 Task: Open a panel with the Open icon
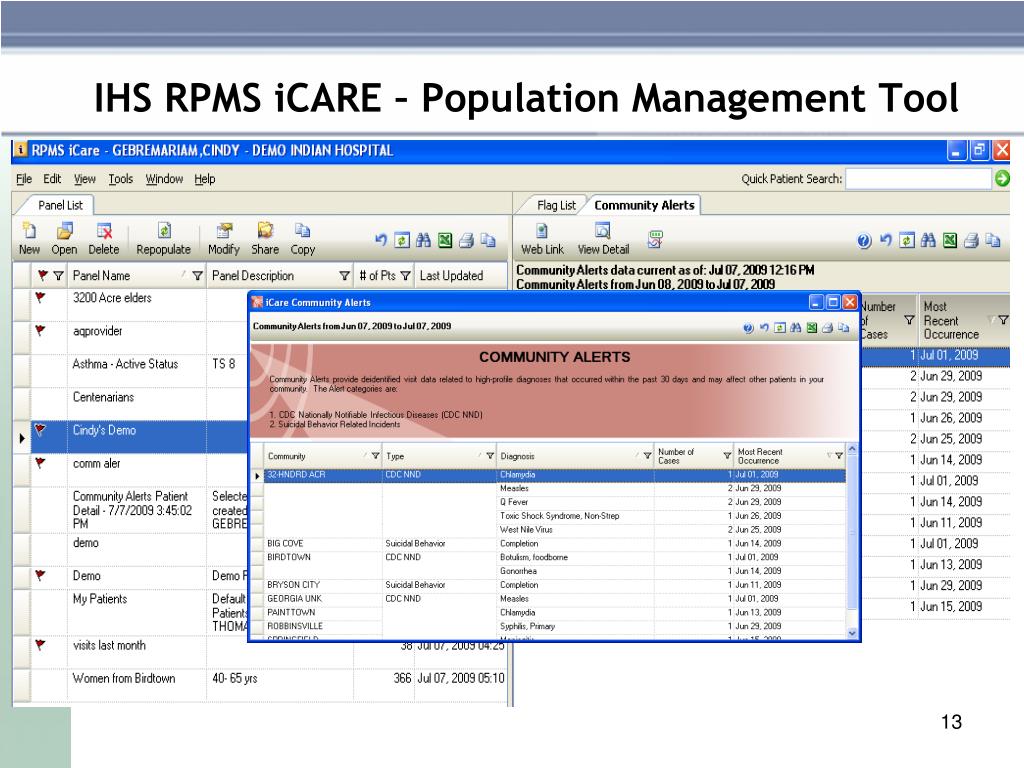[x=65, y=231]
